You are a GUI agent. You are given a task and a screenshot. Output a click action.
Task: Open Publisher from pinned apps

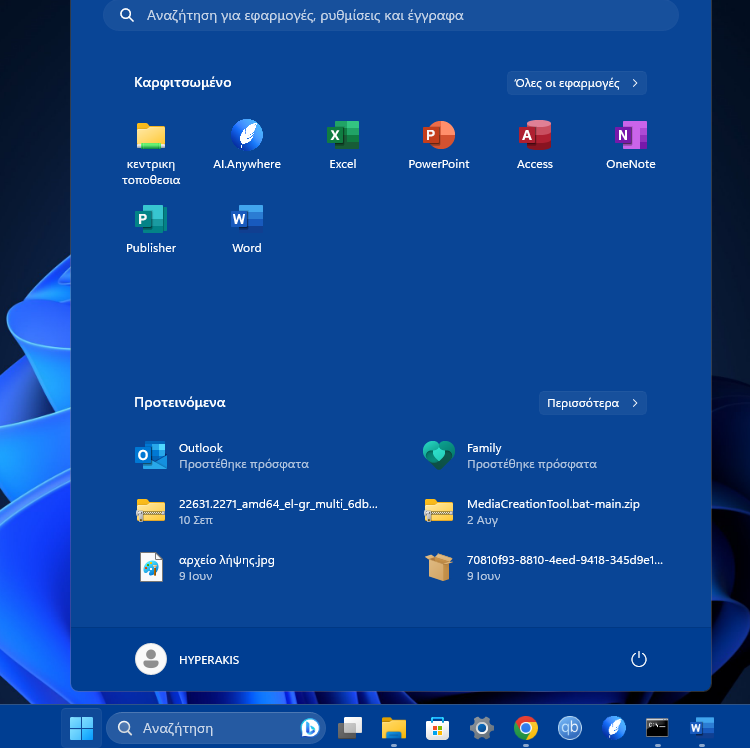151,229
